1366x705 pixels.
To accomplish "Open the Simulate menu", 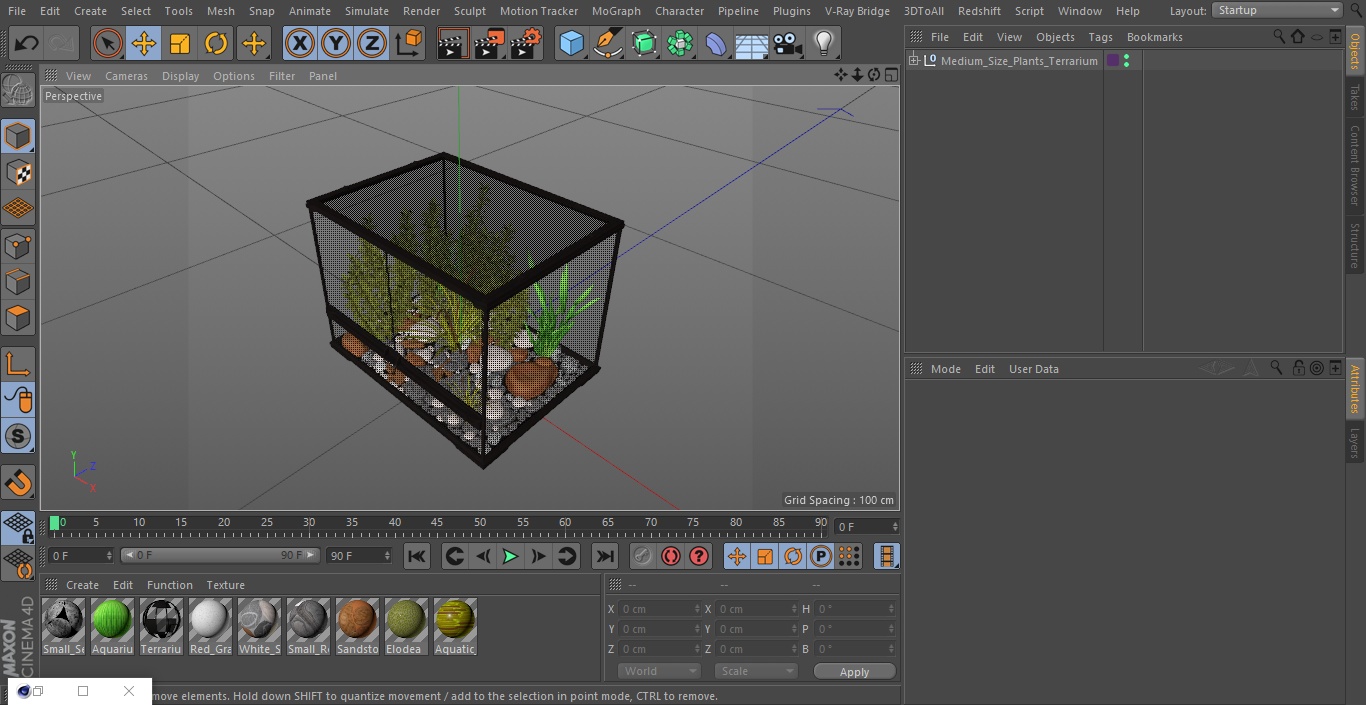I will (x=367, y=11).
